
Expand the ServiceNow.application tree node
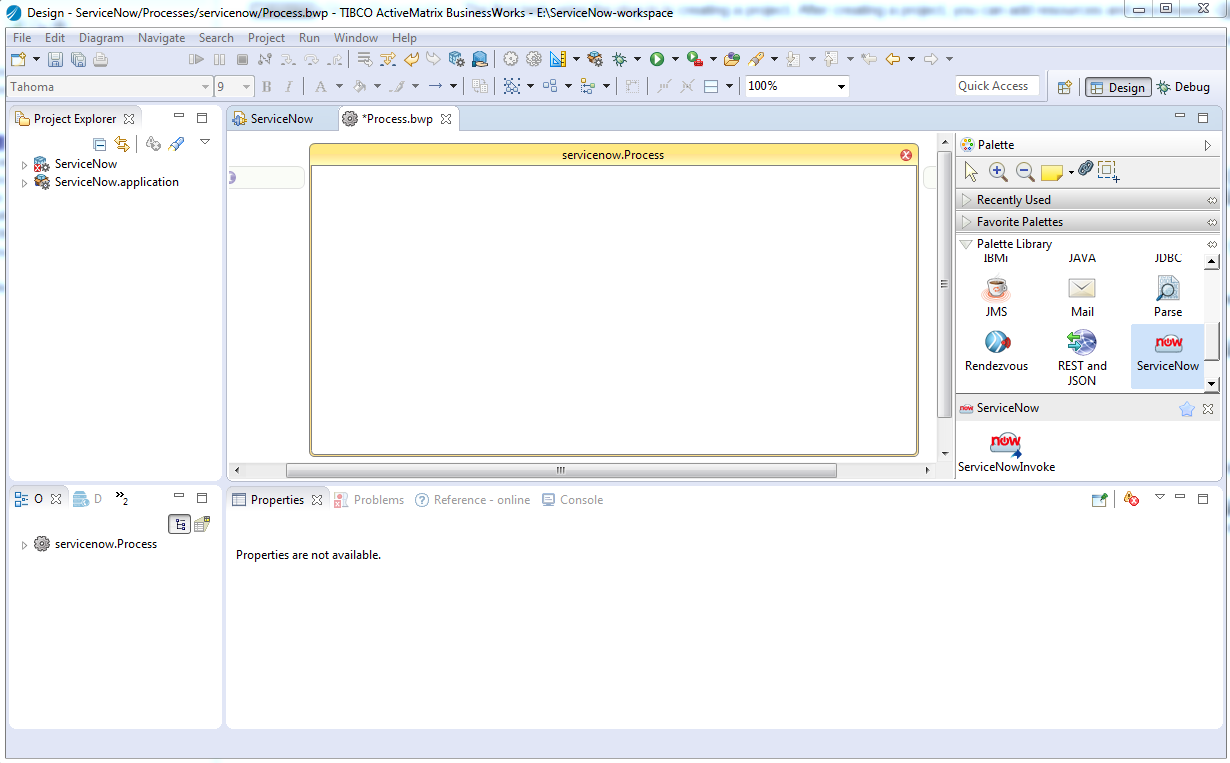coord(25,183)
